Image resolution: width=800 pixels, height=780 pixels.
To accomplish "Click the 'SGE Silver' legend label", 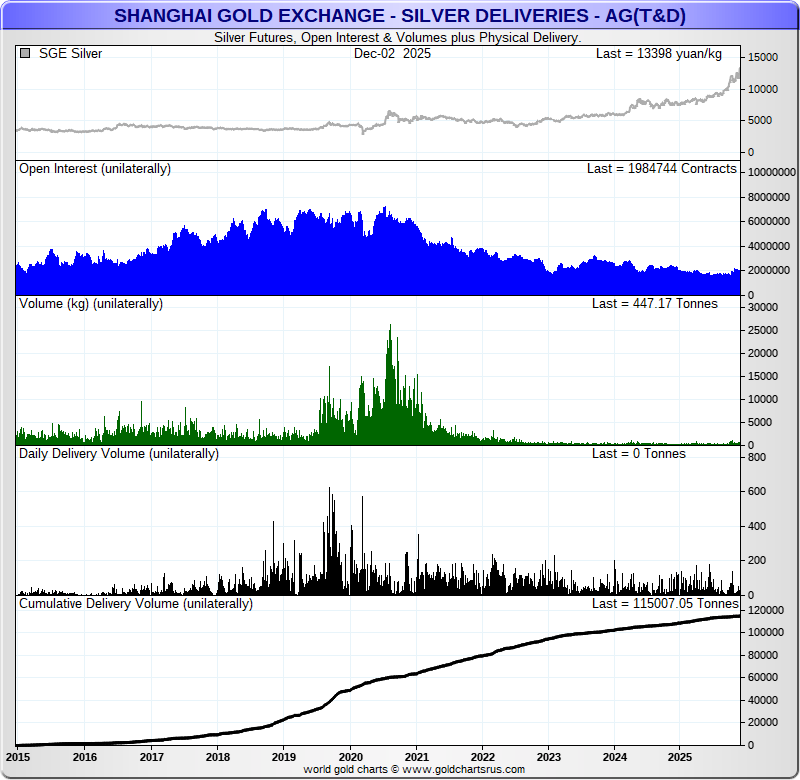I will pos(70,54).
